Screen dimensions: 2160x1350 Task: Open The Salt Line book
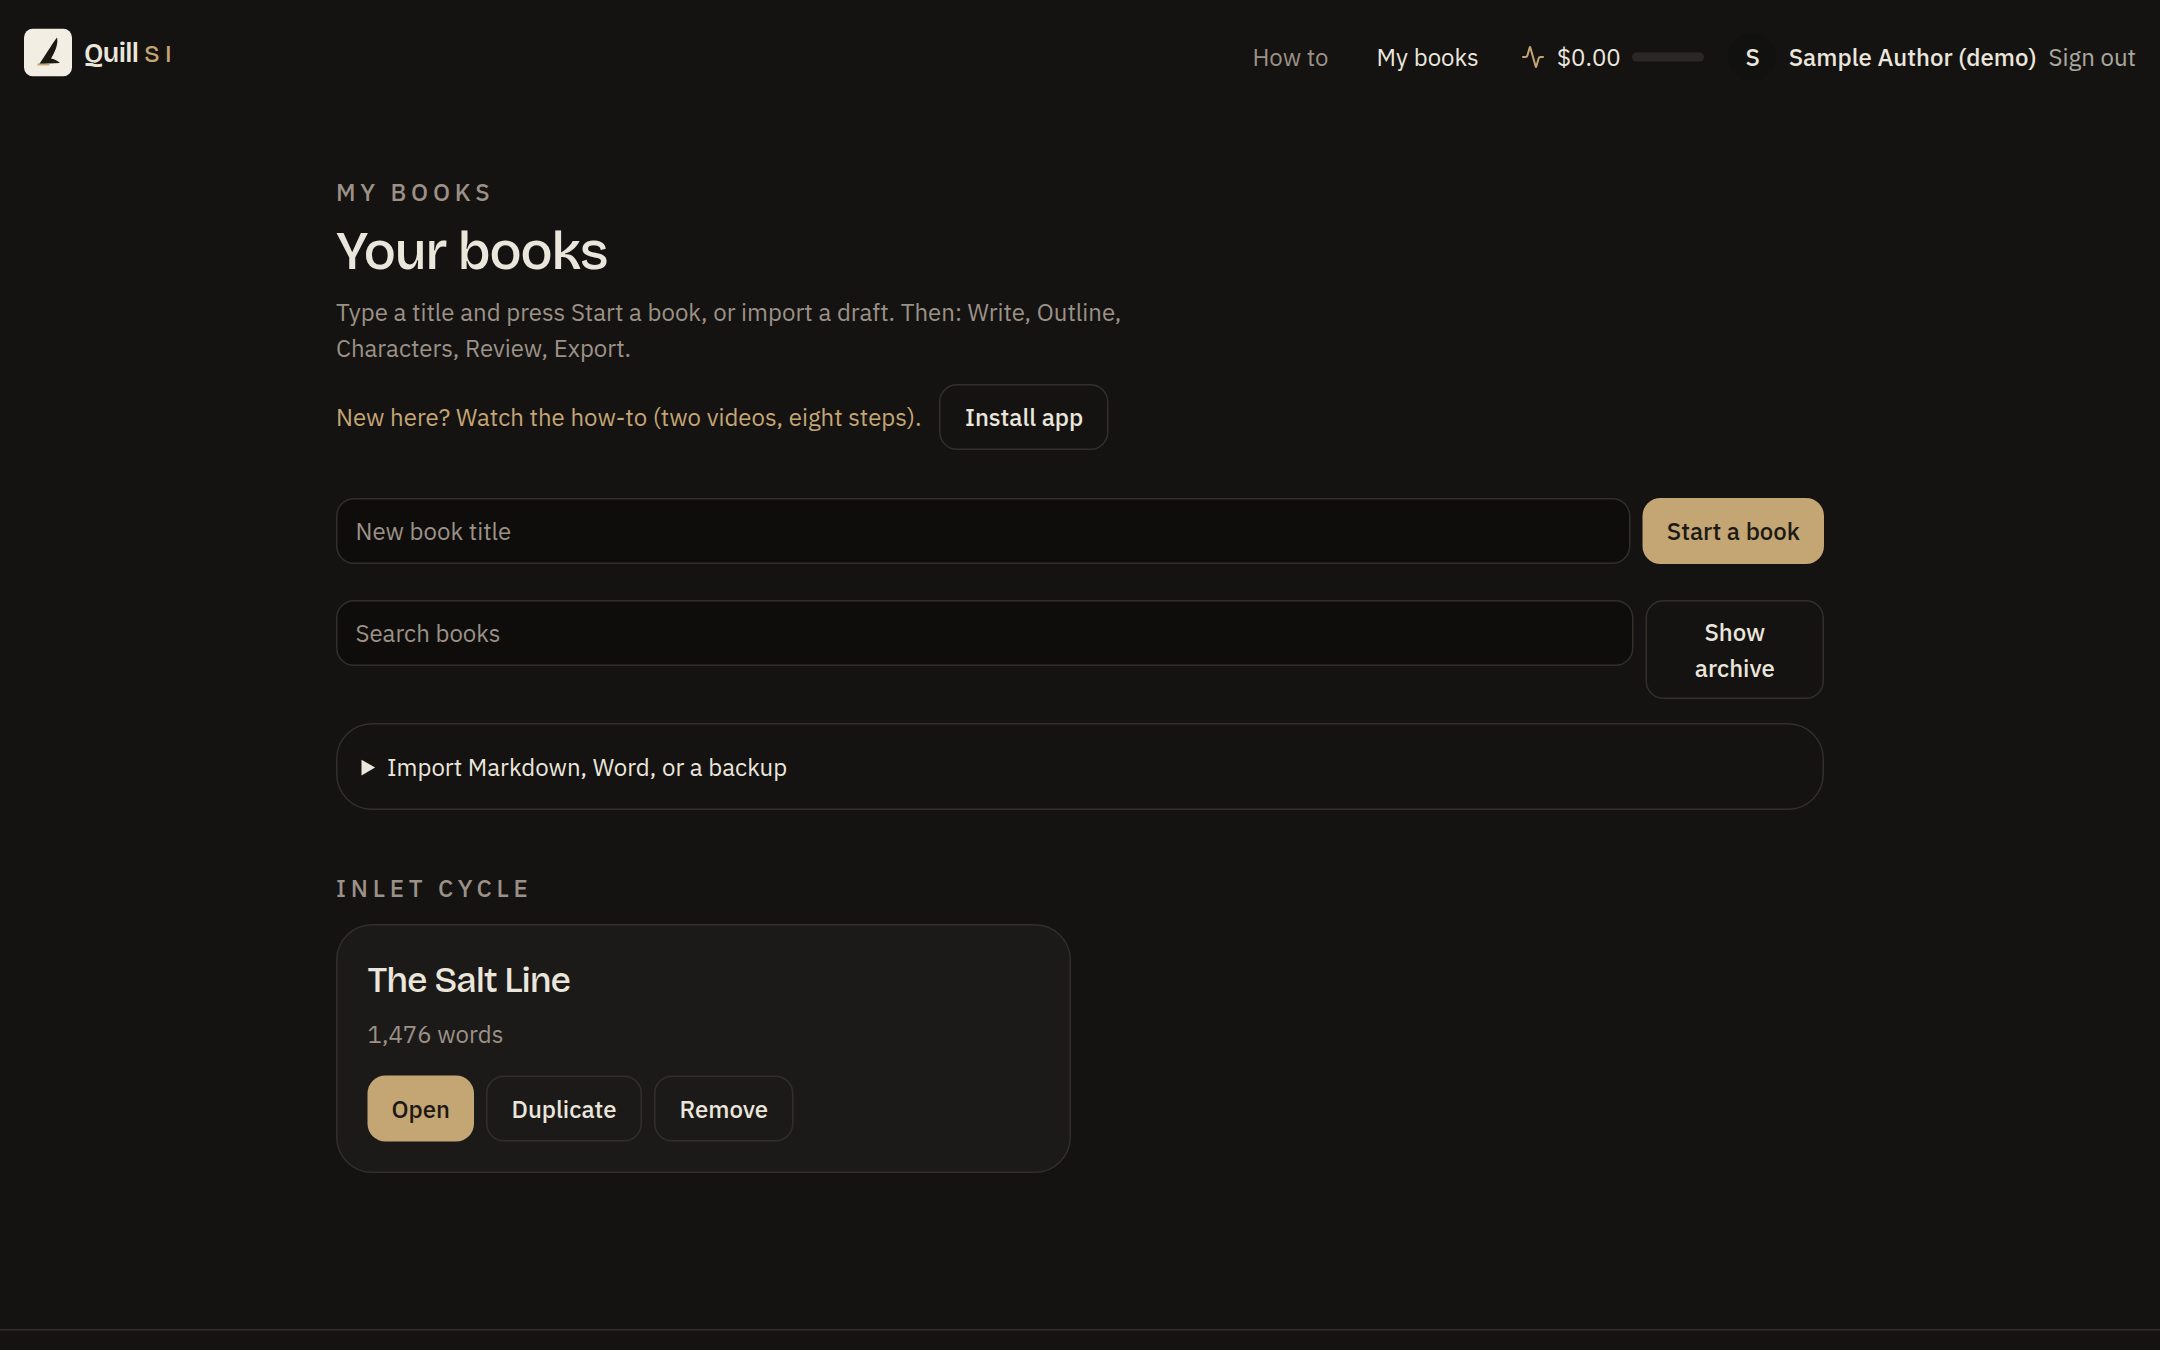click(420, 1109)
